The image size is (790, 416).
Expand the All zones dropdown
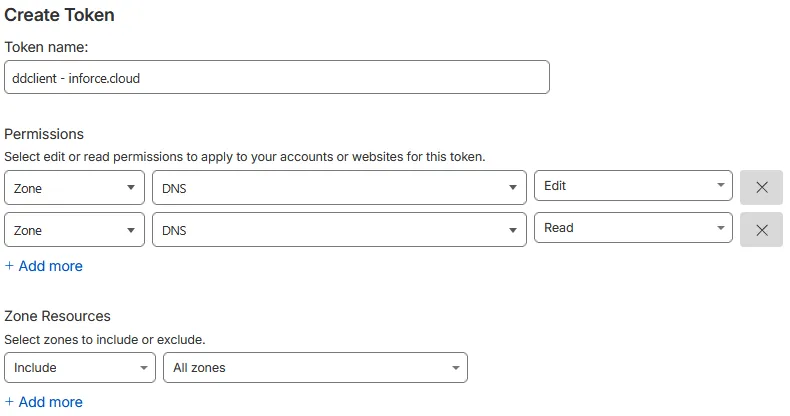[x=315, y=367]
